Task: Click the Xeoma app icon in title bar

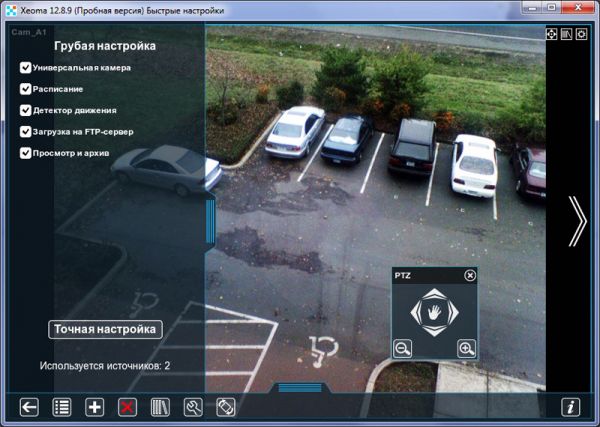Action: [x=11, y=10]
